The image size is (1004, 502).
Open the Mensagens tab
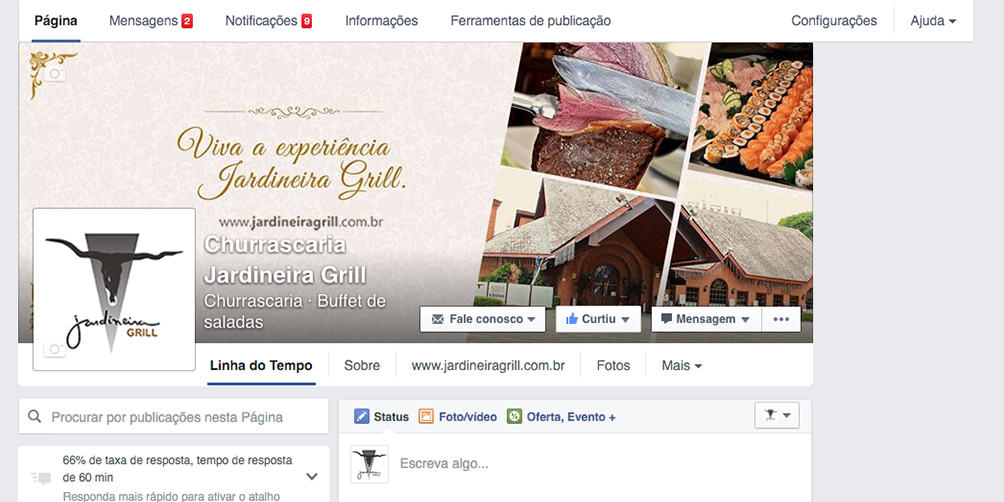pos(150,20)
